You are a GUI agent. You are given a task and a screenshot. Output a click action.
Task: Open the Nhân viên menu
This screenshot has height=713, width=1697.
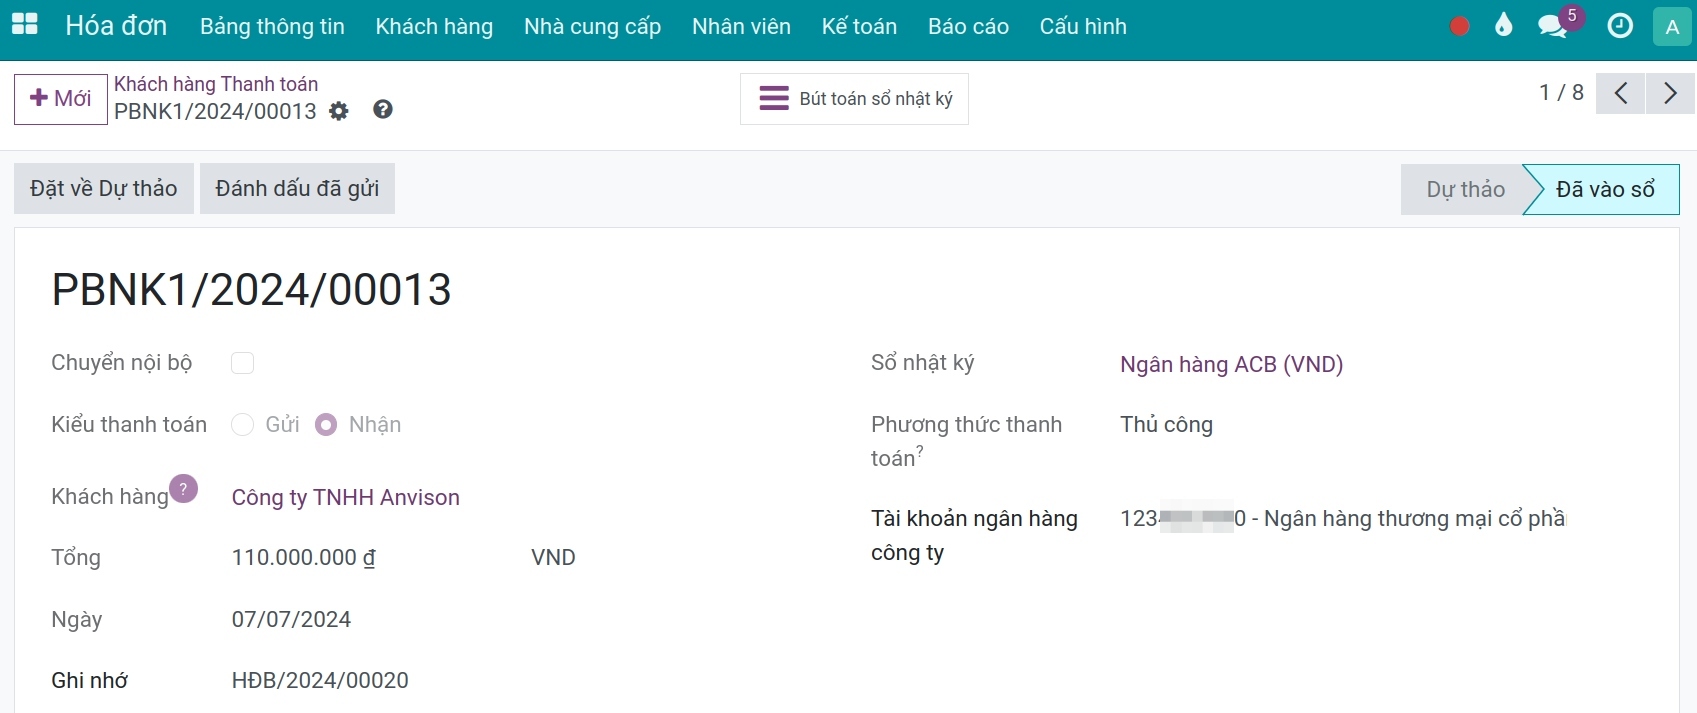741,27
